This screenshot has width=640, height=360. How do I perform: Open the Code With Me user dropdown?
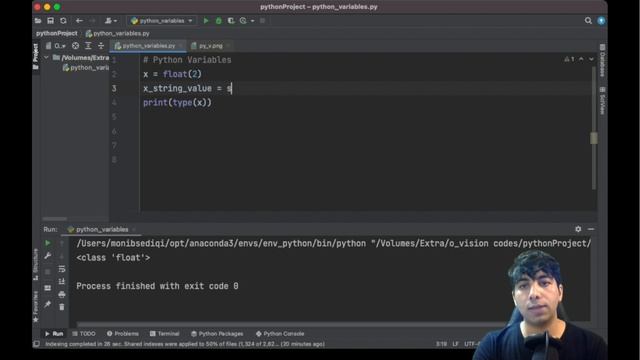pyautogui.click(x=111, y=21)
